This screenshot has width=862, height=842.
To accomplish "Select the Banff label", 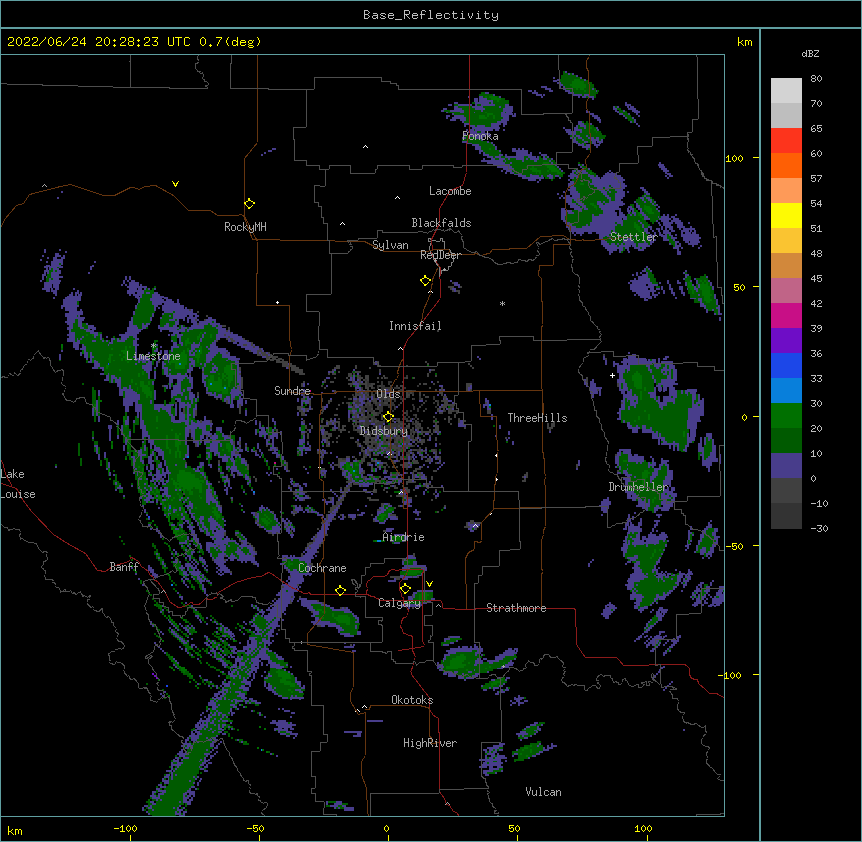I will tap(124, 567).
